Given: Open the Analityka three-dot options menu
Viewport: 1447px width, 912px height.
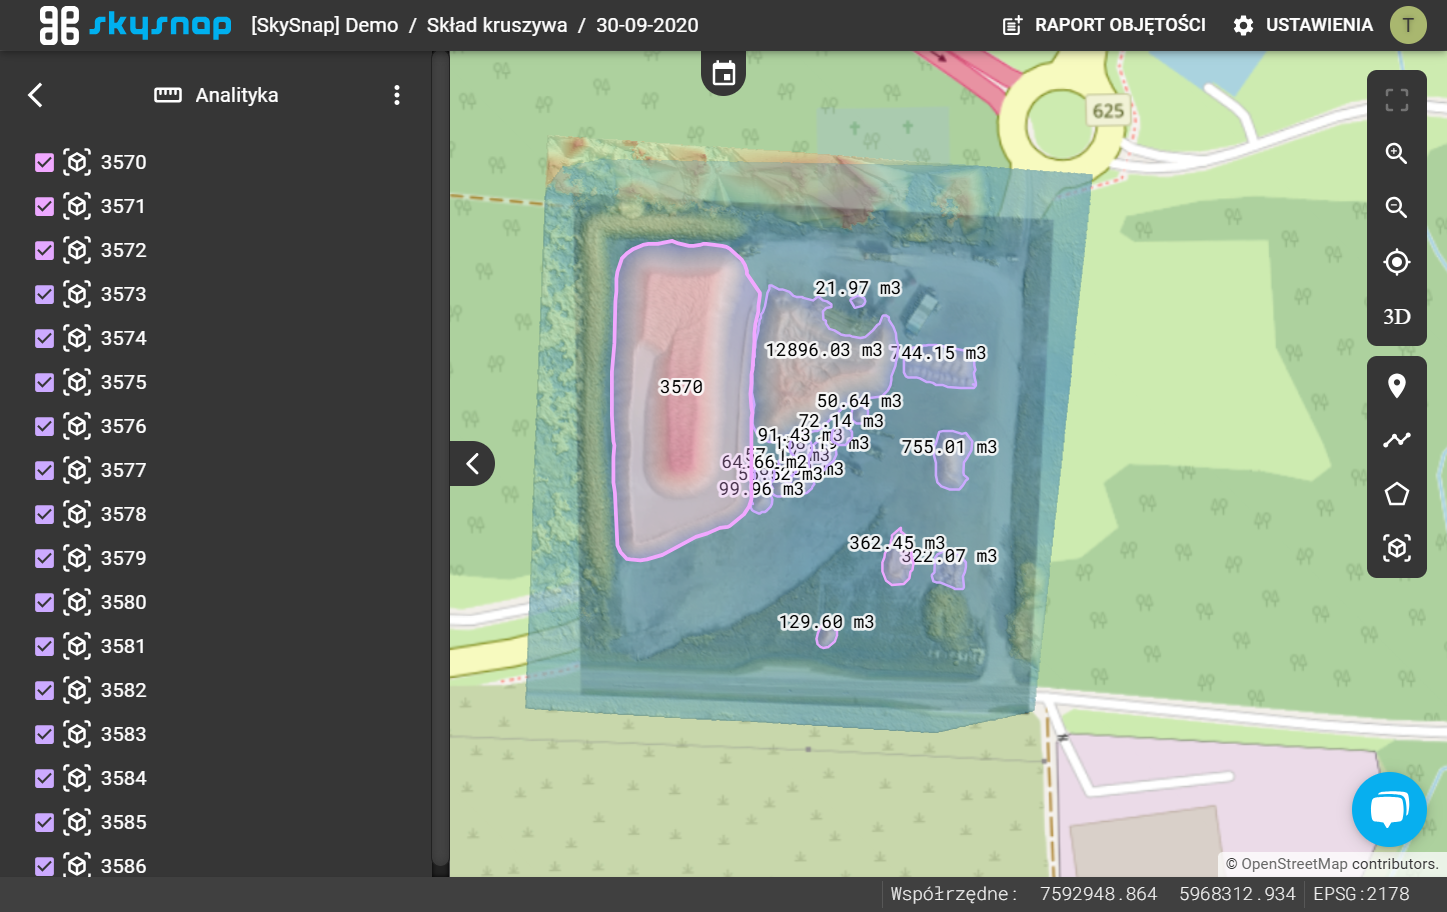Looking at the screenshot, I should point(397,95).
